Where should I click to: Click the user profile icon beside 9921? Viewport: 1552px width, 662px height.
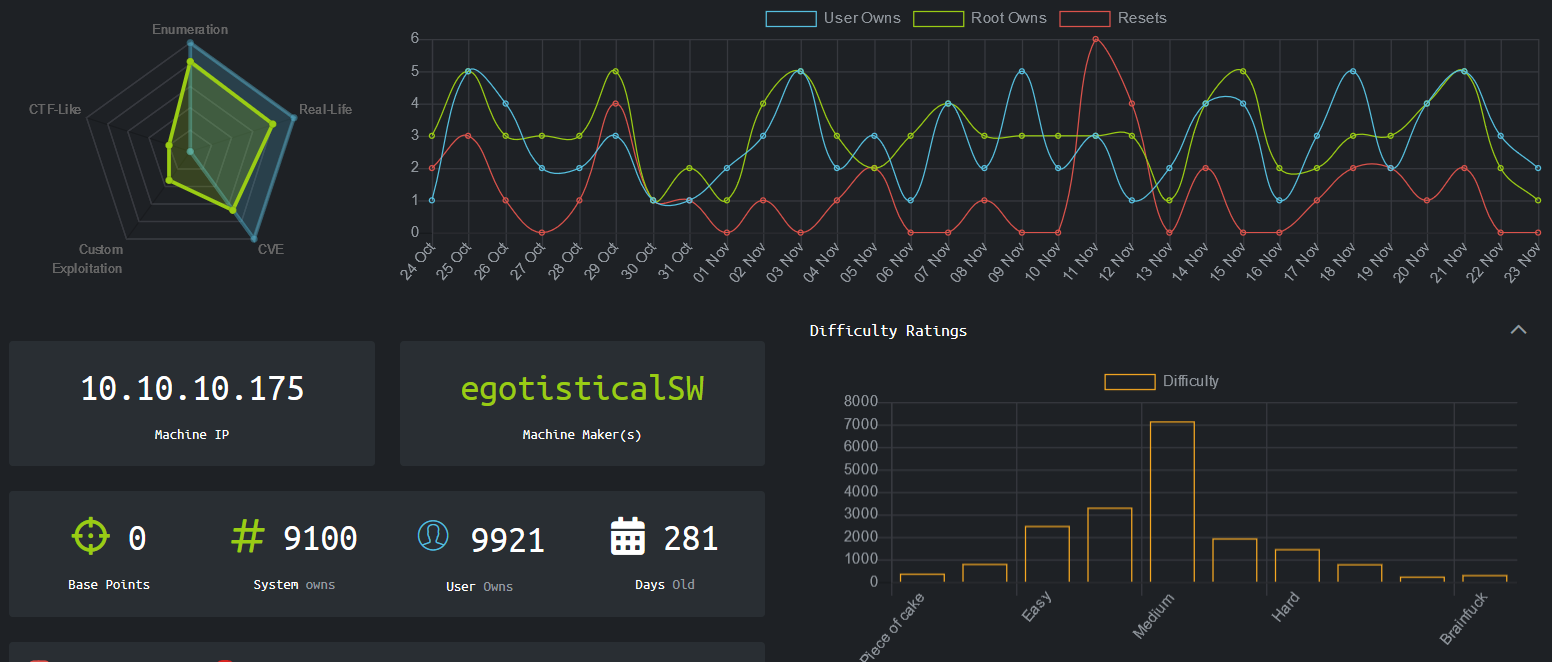pyautogui.click(x=433, y=535)
